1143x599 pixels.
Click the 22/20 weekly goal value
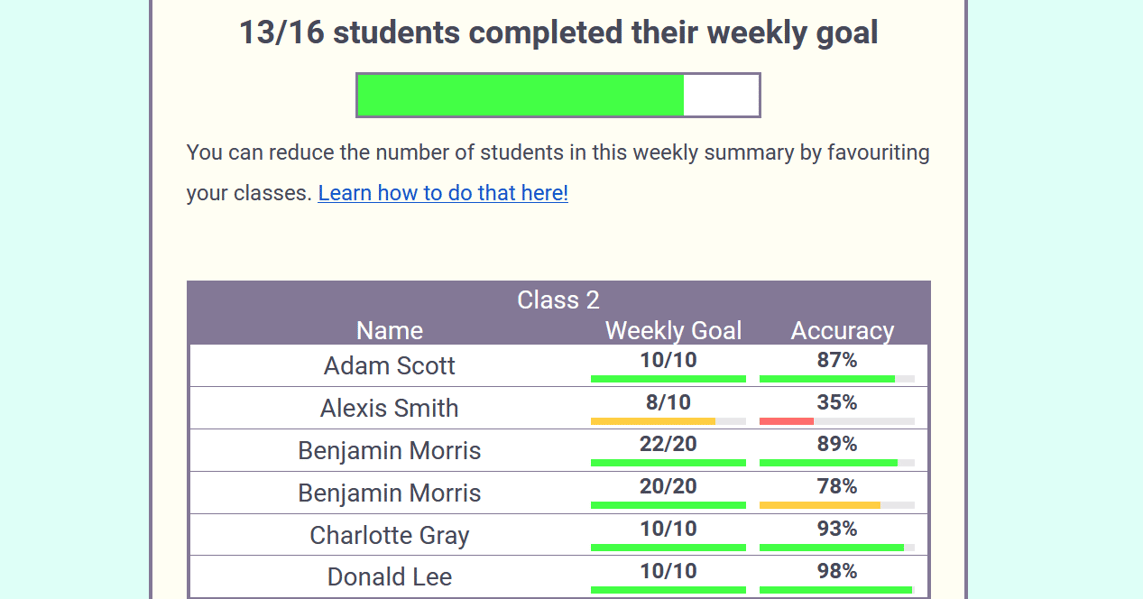point(668,445)
